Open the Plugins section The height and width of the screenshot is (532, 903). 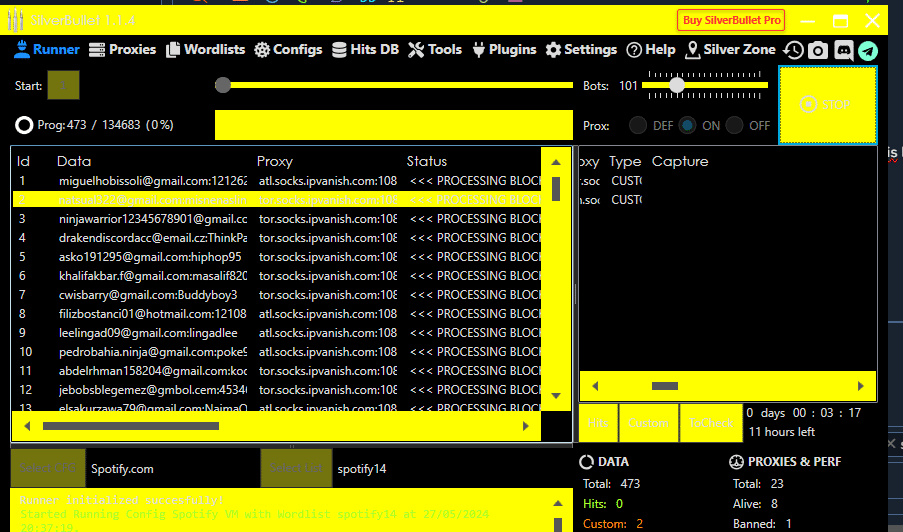[504, 49]
